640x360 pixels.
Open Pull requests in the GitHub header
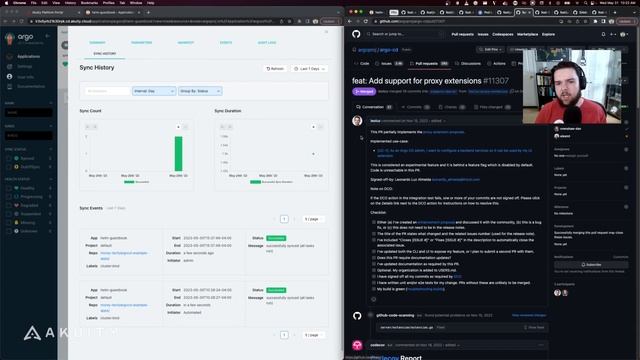(x=462, y=34)
